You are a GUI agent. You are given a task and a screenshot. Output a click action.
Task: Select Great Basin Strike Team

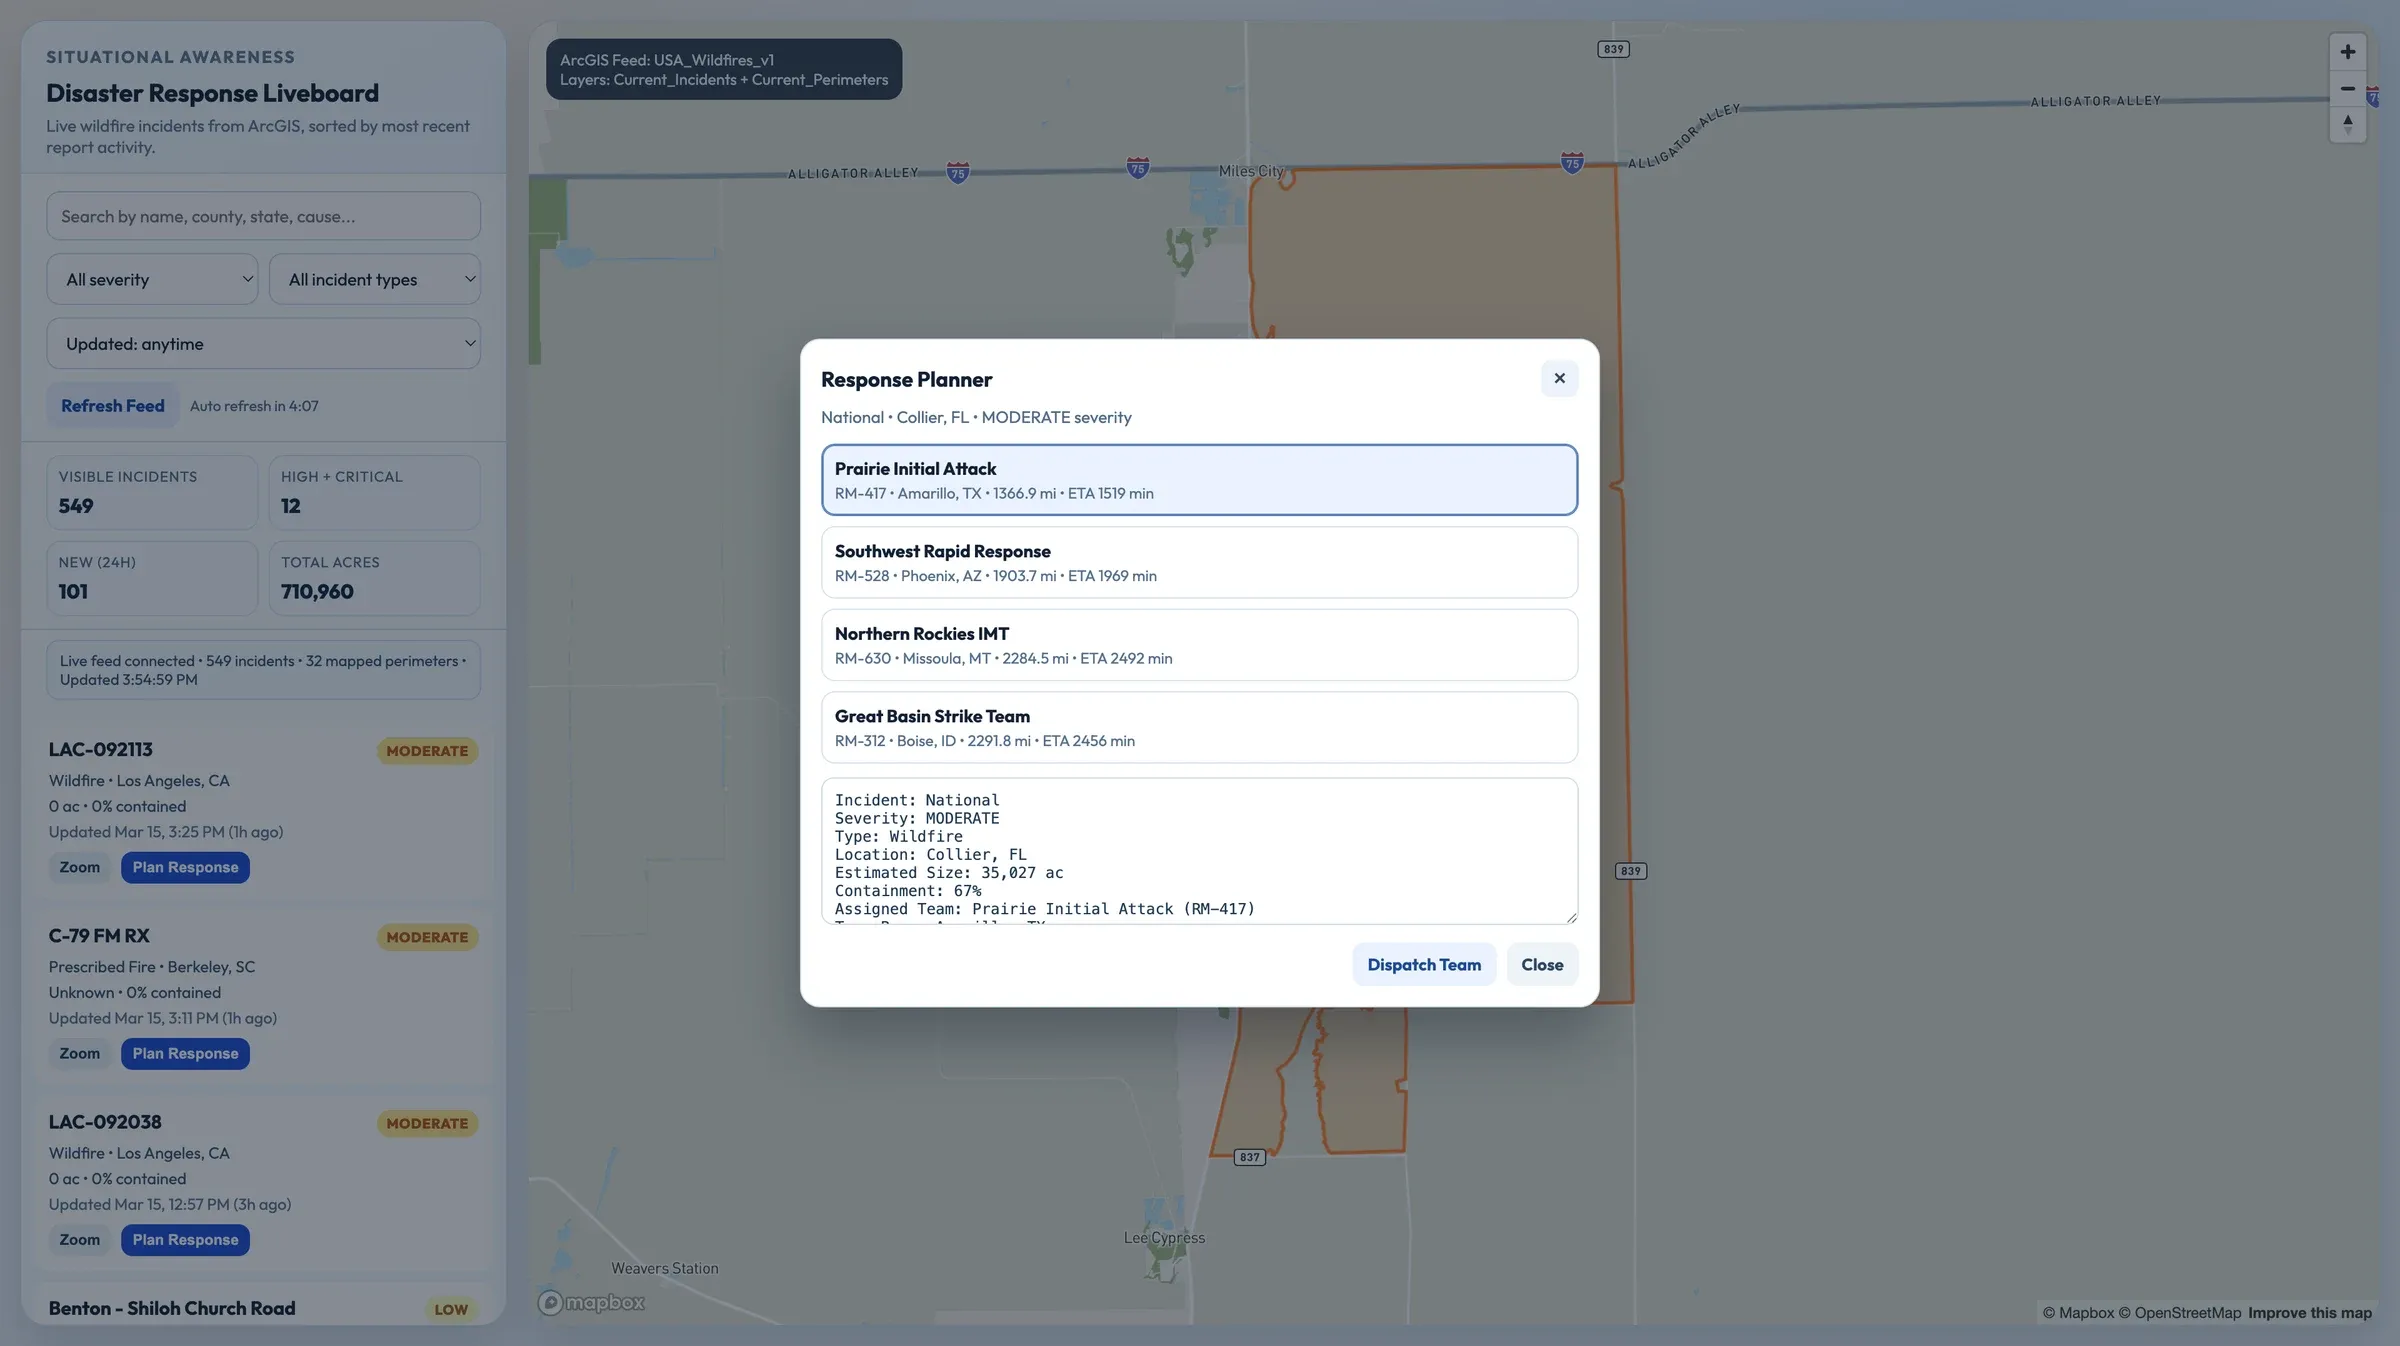[x=1199, y=727]
